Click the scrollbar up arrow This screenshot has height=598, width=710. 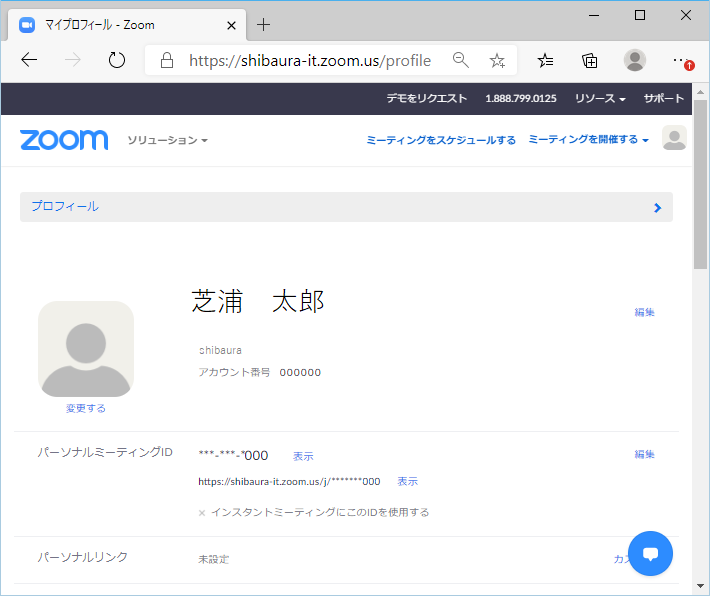(700, 91)
